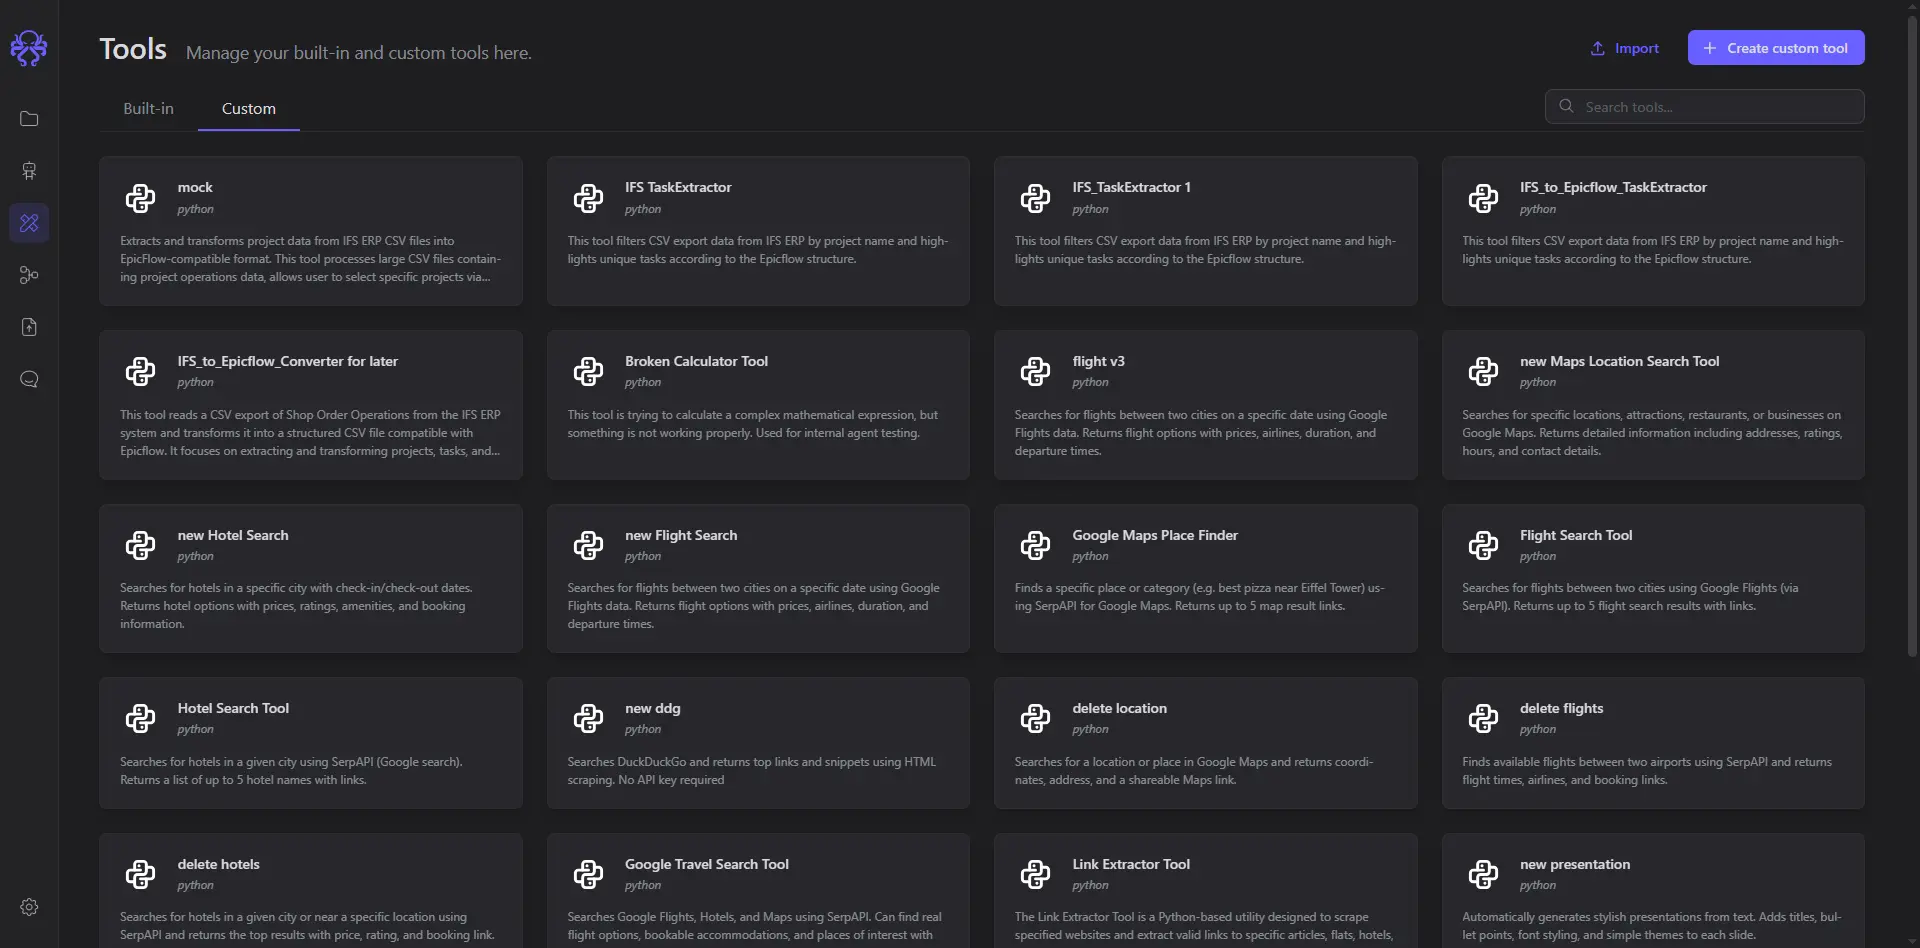Open the flight v3 tool card
The image size is (1920, 948).
click(x=1204, y=405)
